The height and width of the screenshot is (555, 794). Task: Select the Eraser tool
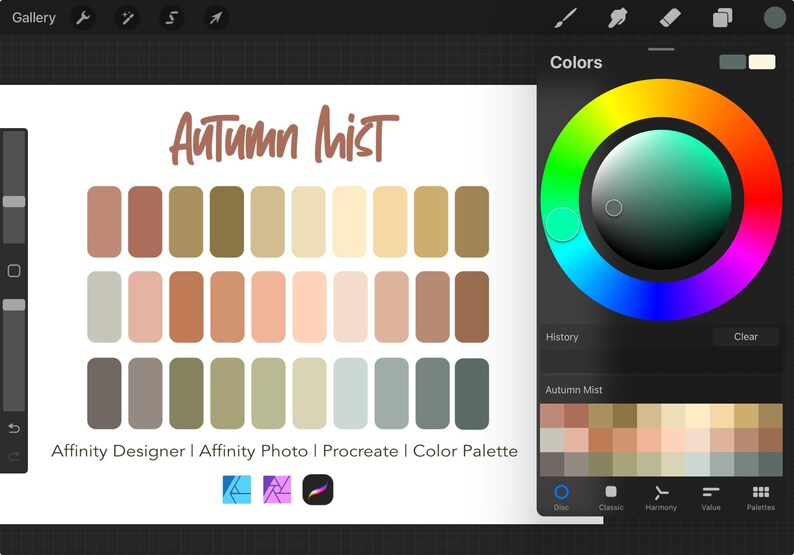tap(669, 18)
